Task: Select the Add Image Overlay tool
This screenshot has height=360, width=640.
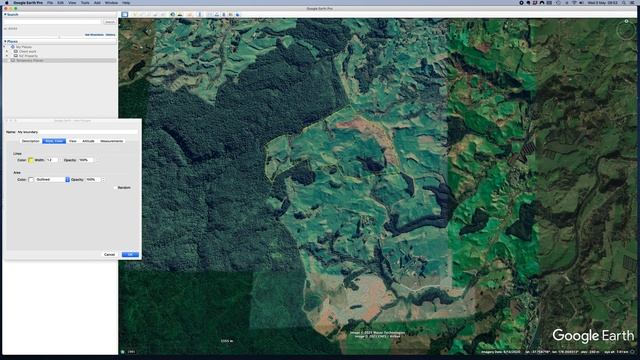Action: (155, 14)
